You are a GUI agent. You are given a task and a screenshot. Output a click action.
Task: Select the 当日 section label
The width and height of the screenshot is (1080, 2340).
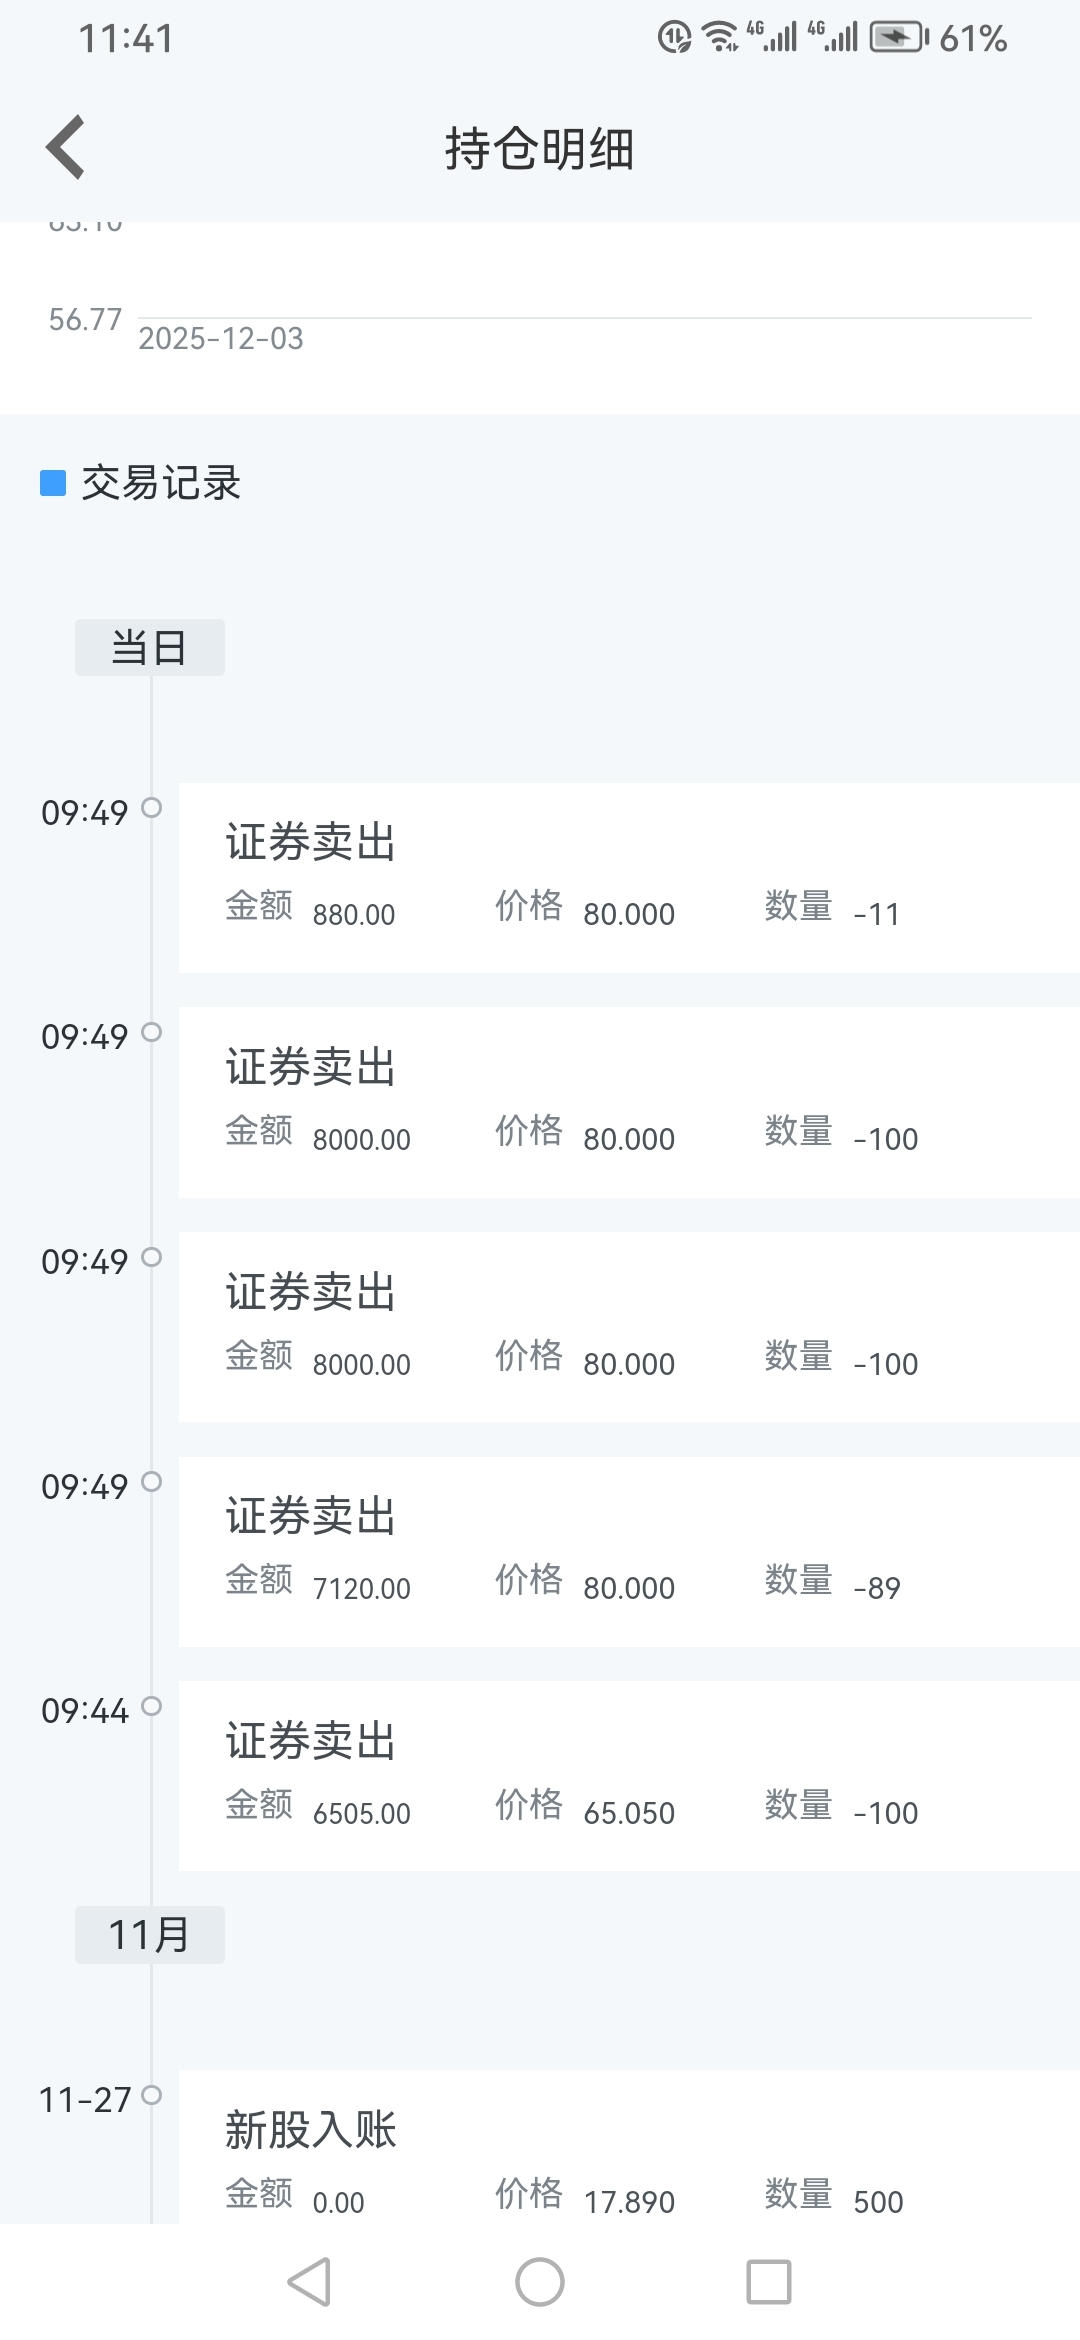150,648
